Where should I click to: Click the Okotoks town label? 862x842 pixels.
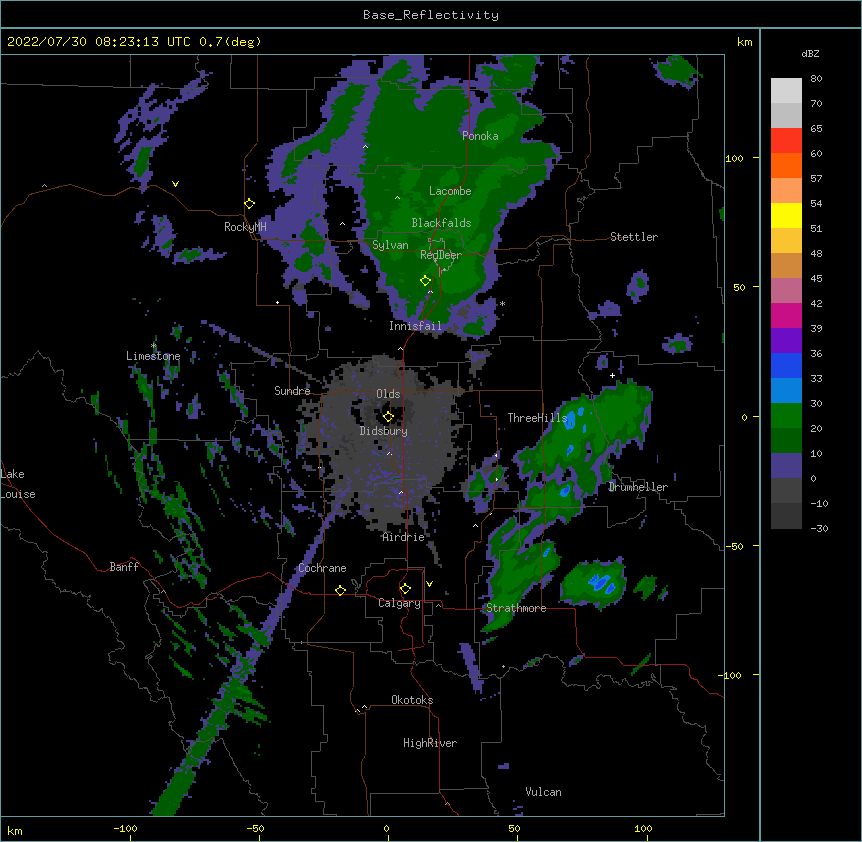point(412,700)
